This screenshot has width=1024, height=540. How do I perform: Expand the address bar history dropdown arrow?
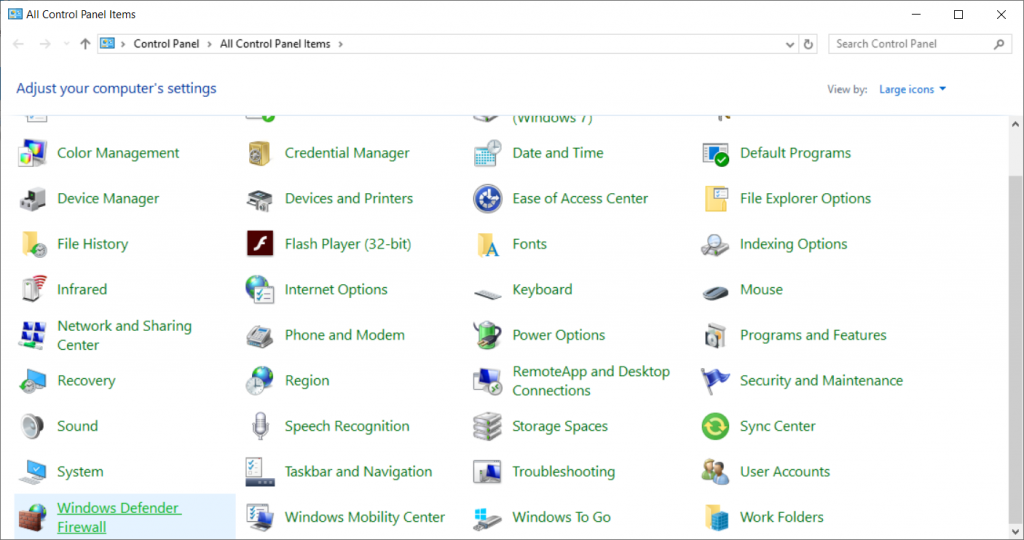pos(790,44)
